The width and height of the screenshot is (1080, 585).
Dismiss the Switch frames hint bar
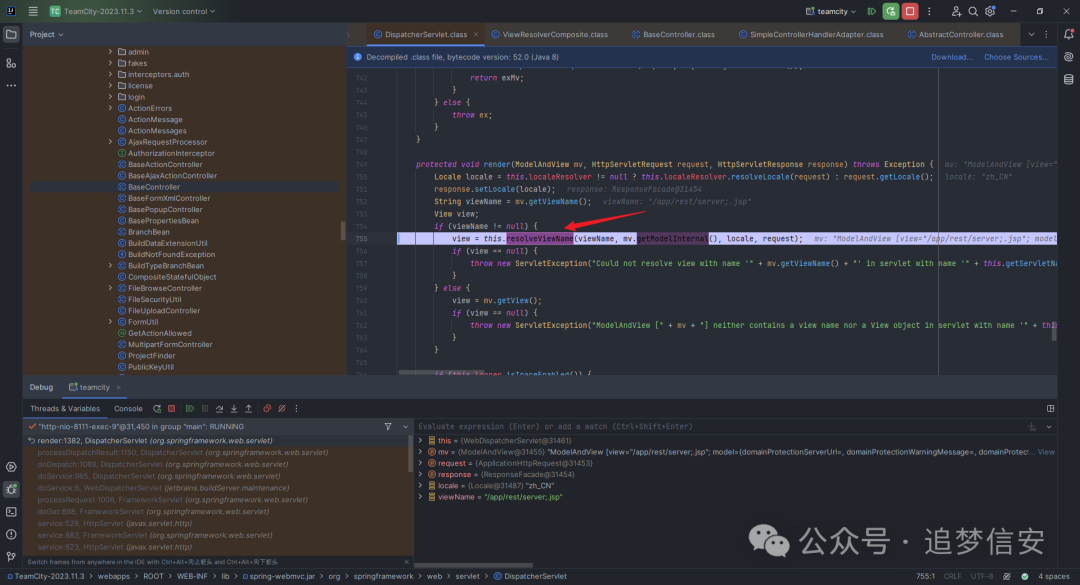click(x=406, y=562)
